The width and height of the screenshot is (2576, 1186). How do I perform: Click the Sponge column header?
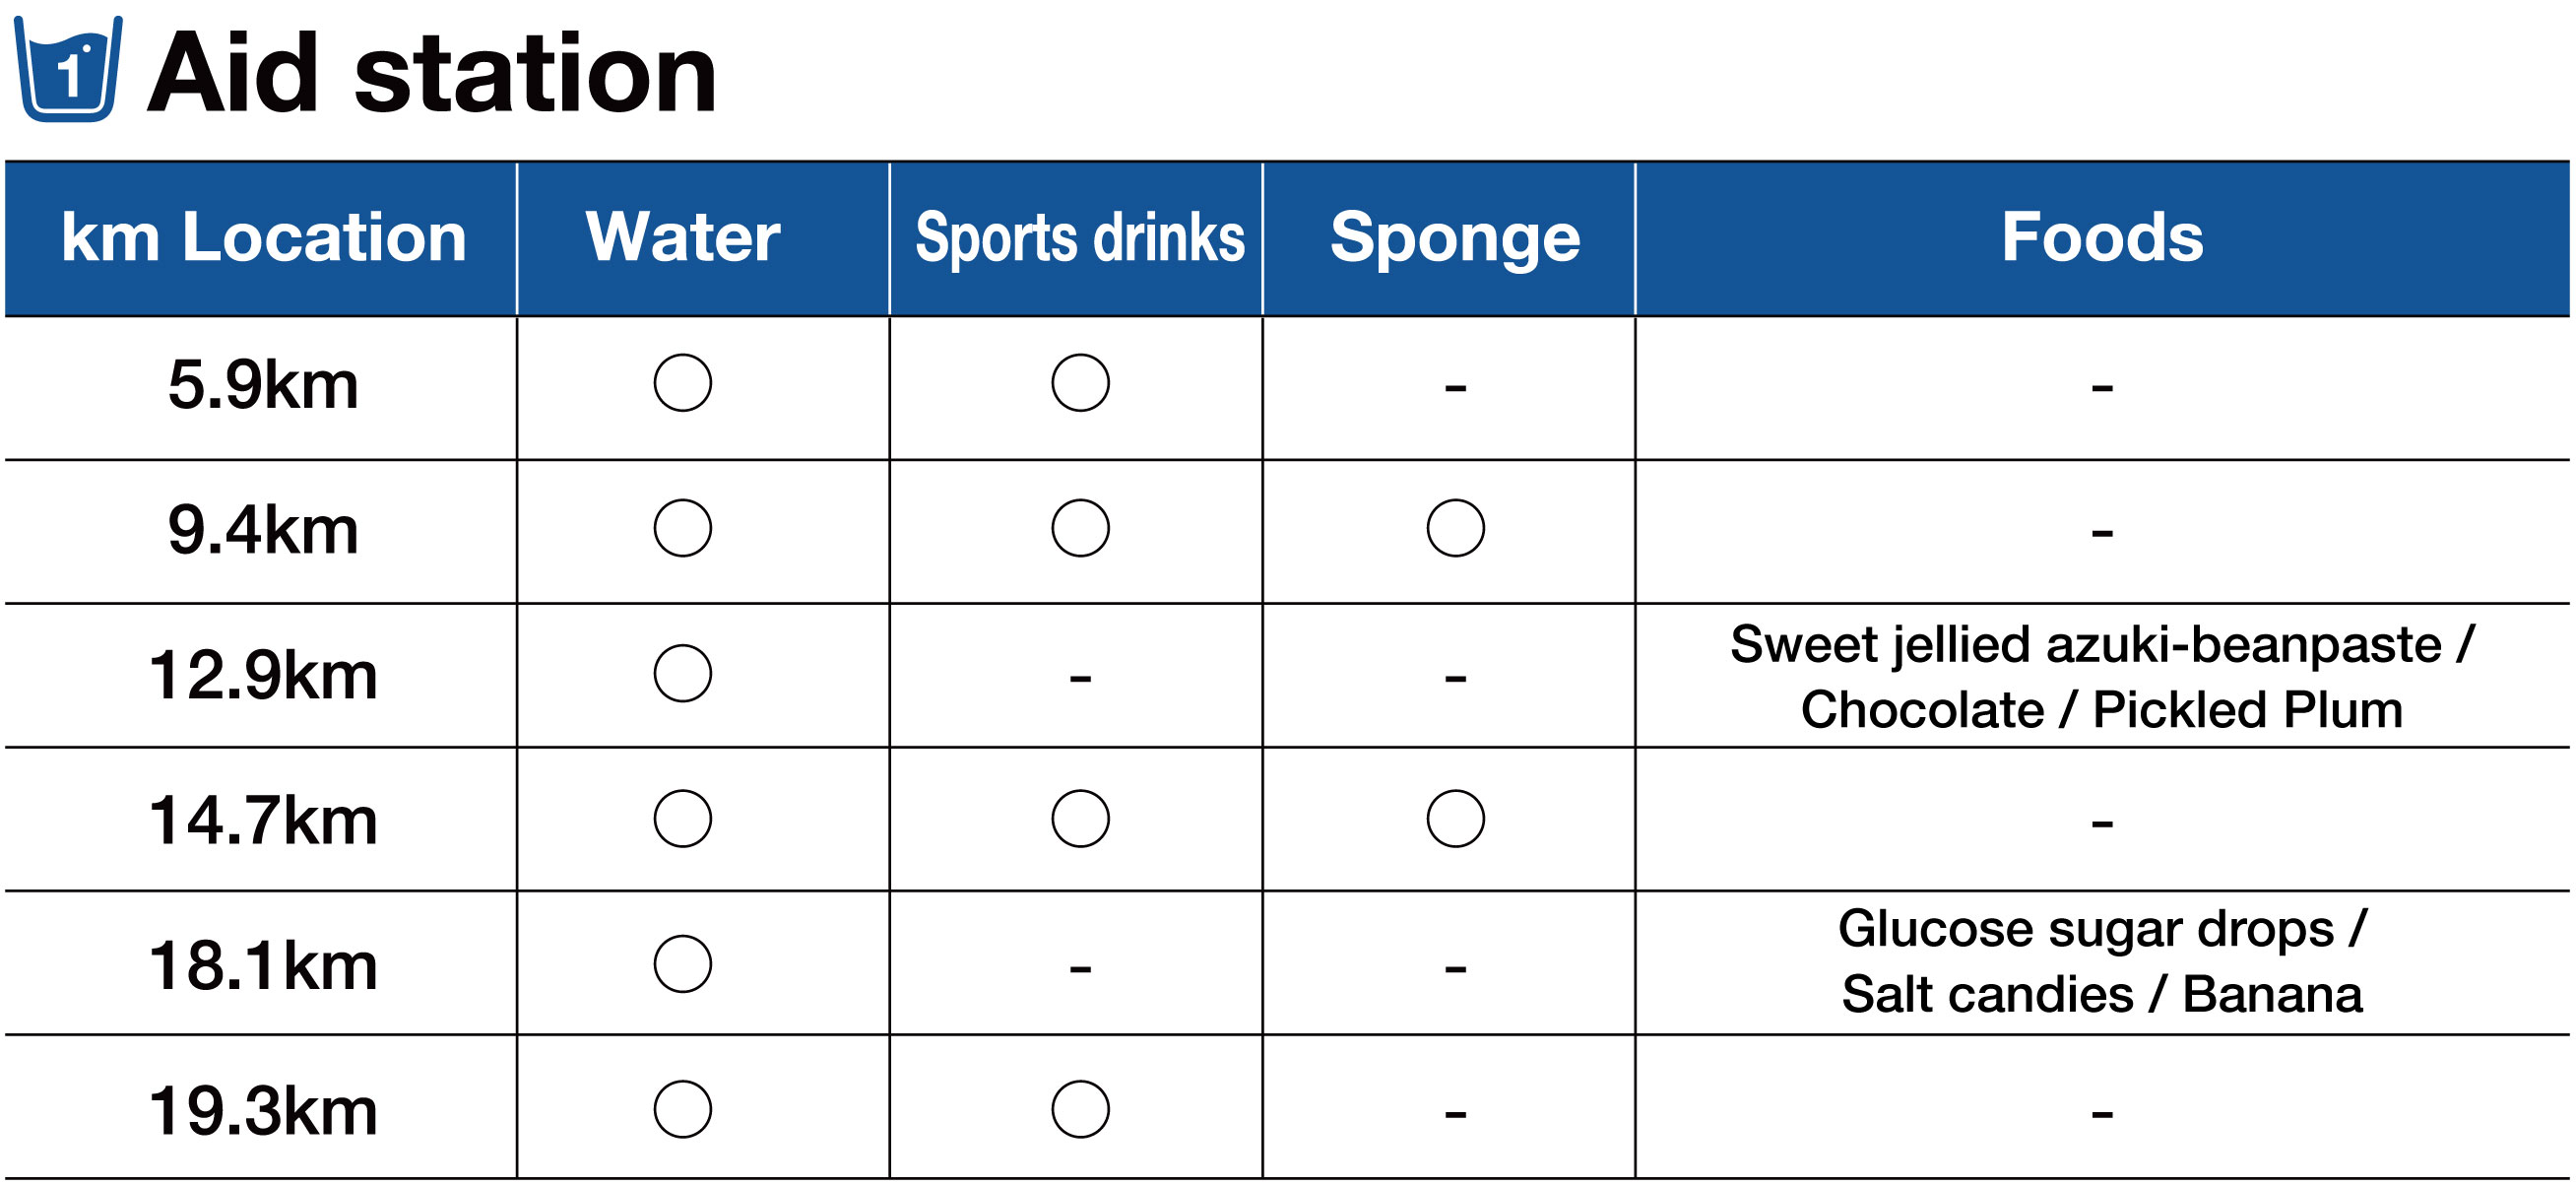click(1455, 238)
